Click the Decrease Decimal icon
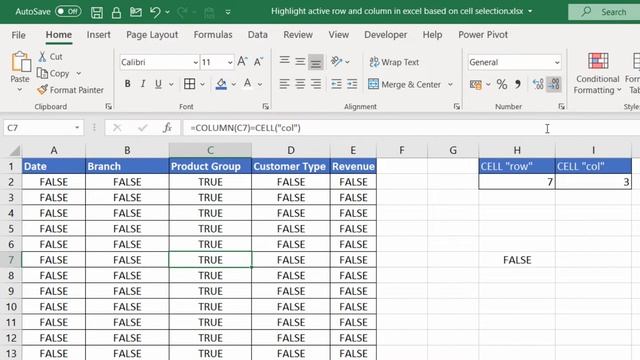The height and width of the screenshot is (360, 640). pyautogui.click(x=554, y=84)
